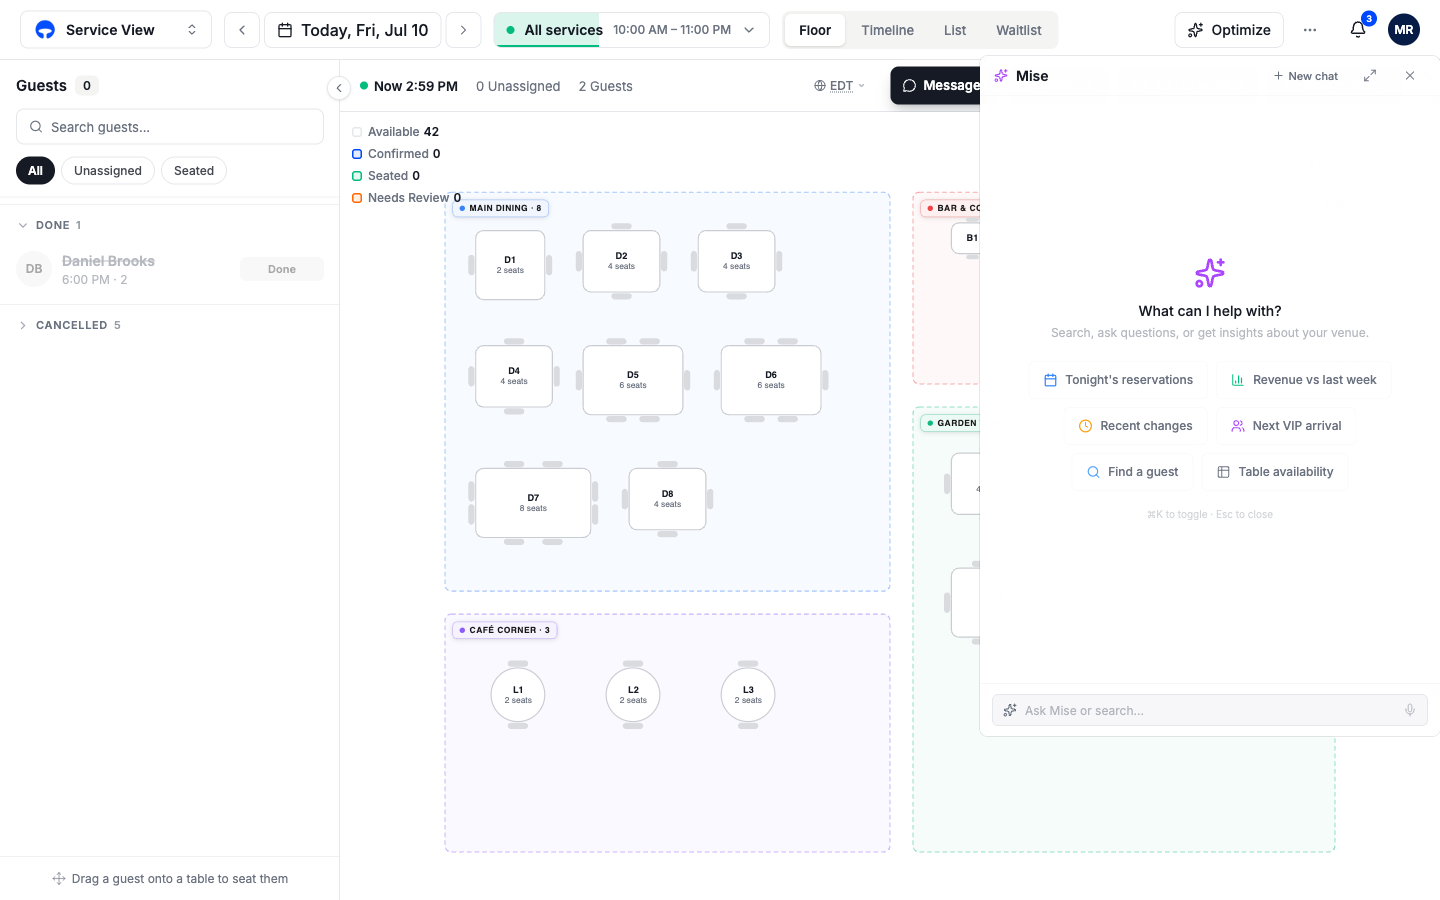This screenshot has height=900, width=1440.
Task: Go to the previous day
Action: 242,30
